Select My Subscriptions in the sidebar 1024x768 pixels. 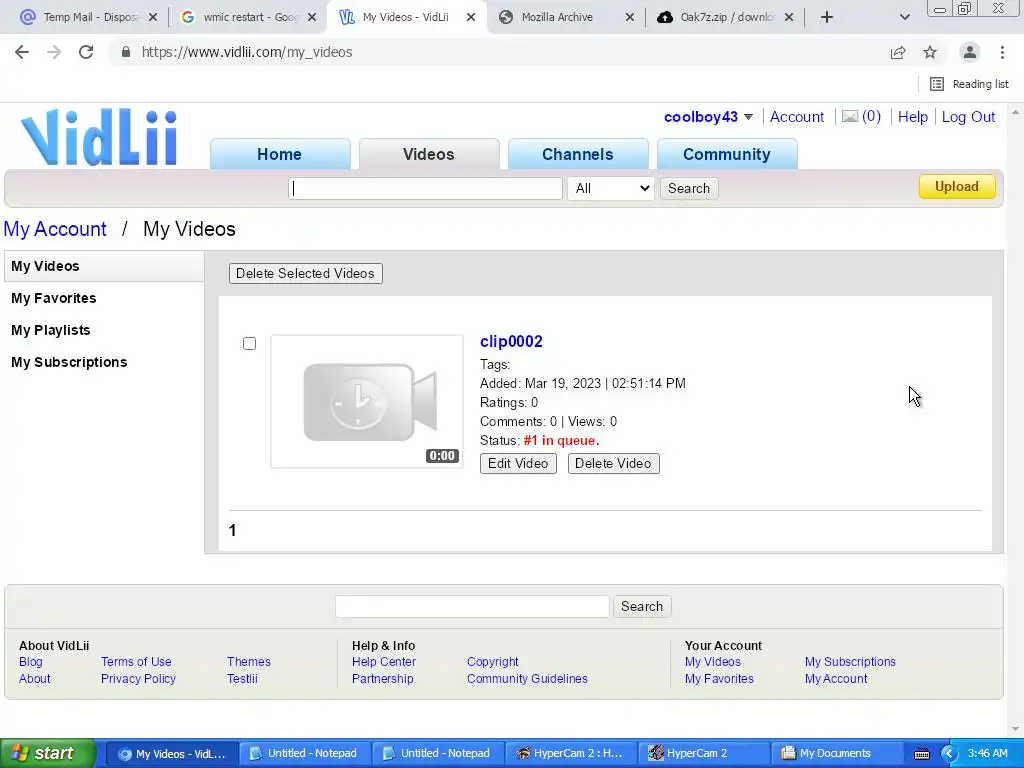point(69,362)
